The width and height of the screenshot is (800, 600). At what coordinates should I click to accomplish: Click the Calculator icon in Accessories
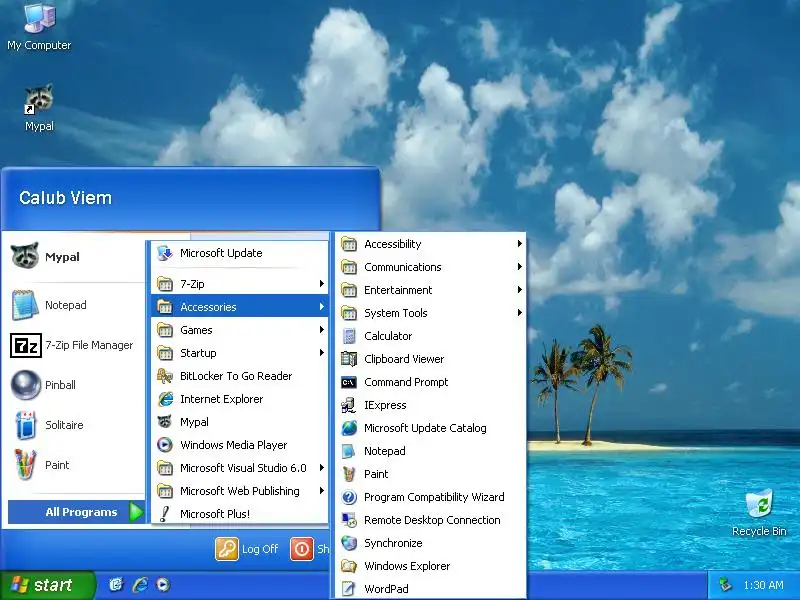point(349,336)
